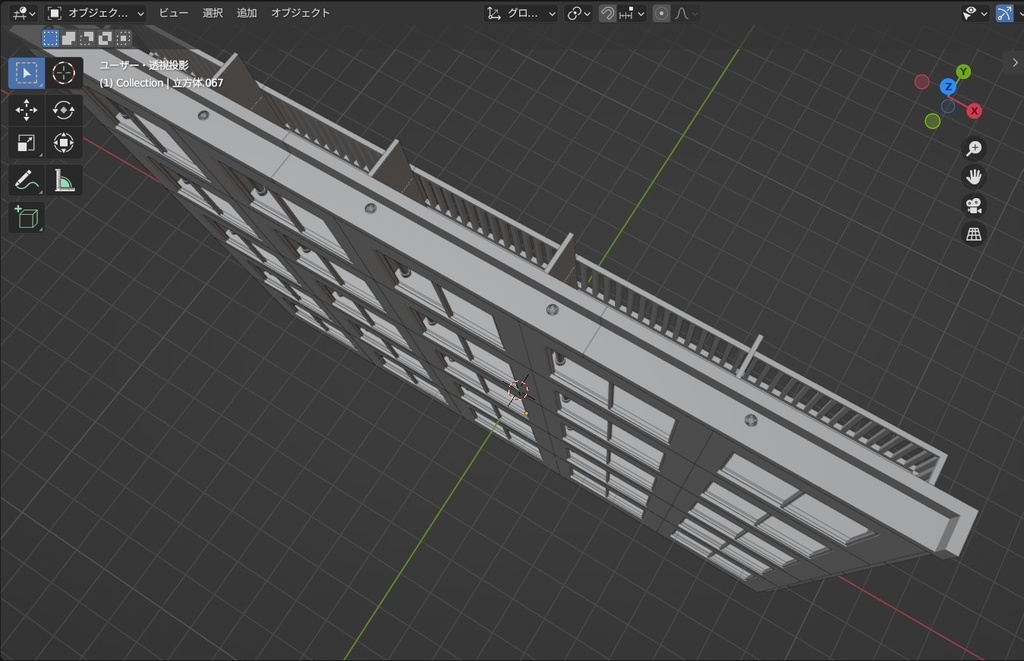Select the Rotate tool

pyautogui.click(x=63, y=110)
